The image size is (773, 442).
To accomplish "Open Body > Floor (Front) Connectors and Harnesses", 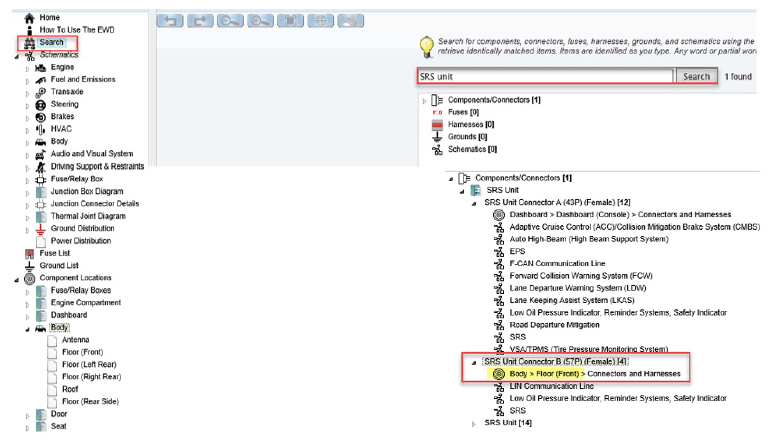I will point(595,374).
